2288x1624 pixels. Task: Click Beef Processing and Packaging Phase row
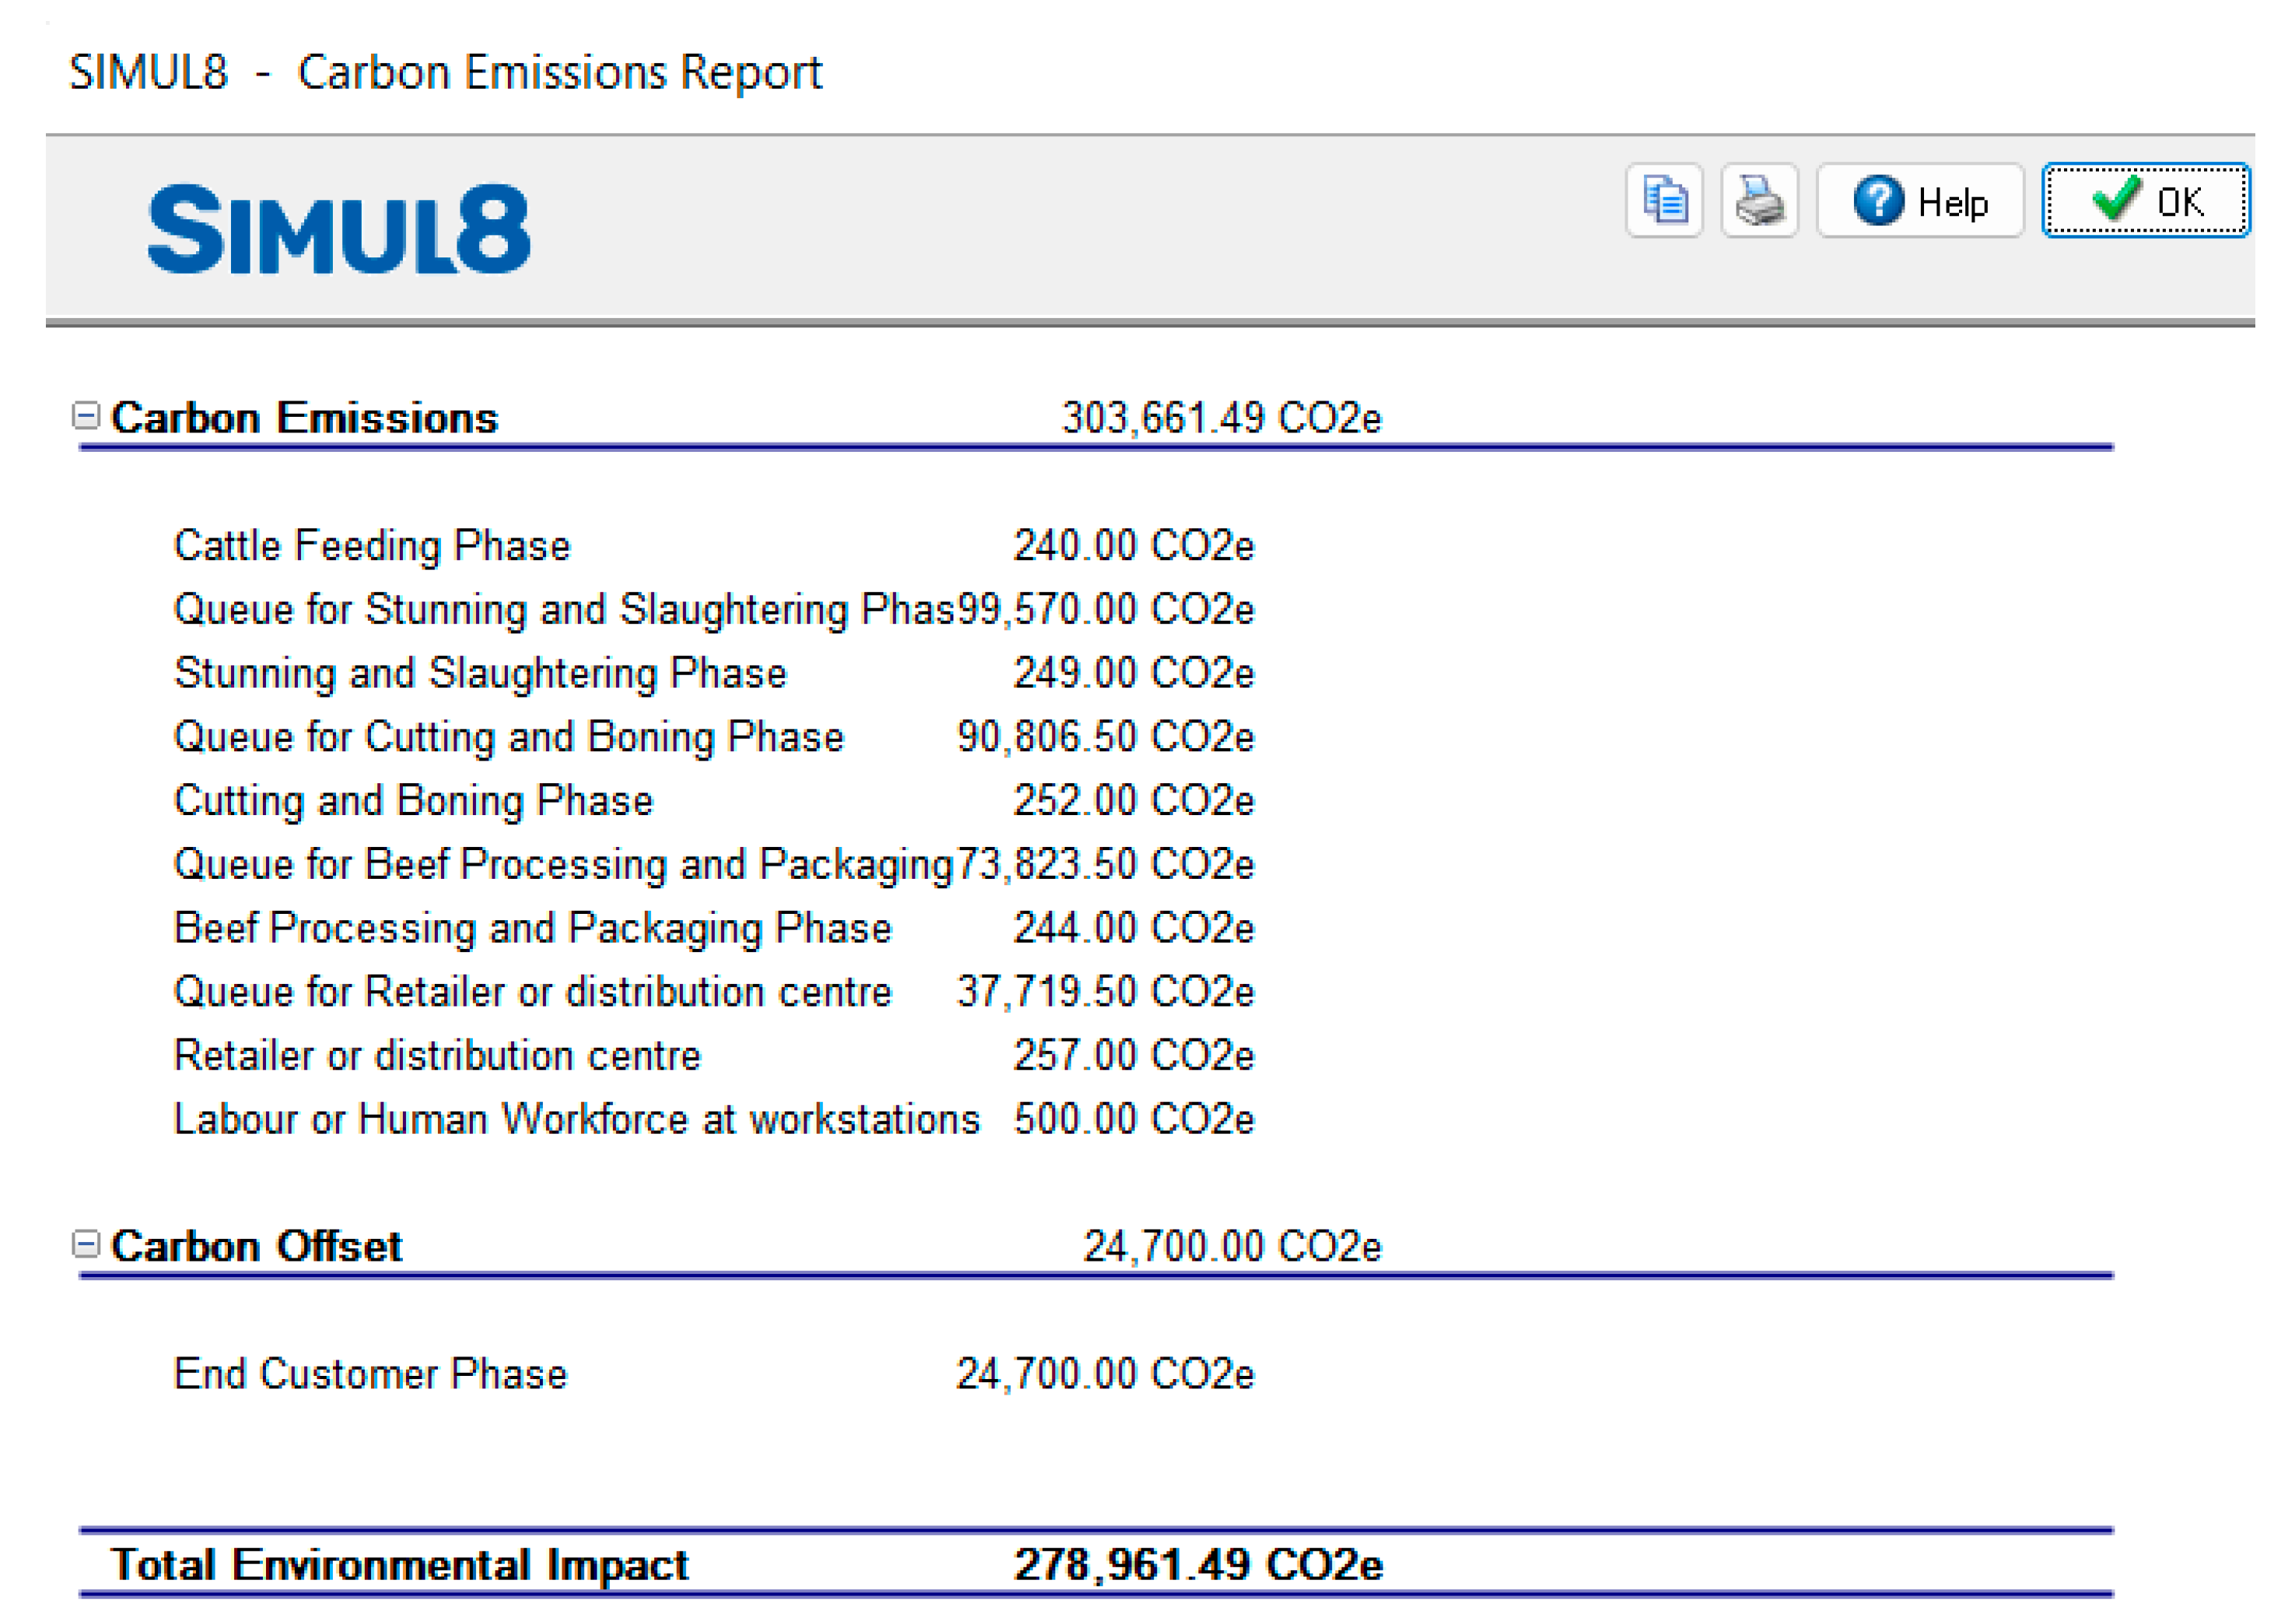532,928
